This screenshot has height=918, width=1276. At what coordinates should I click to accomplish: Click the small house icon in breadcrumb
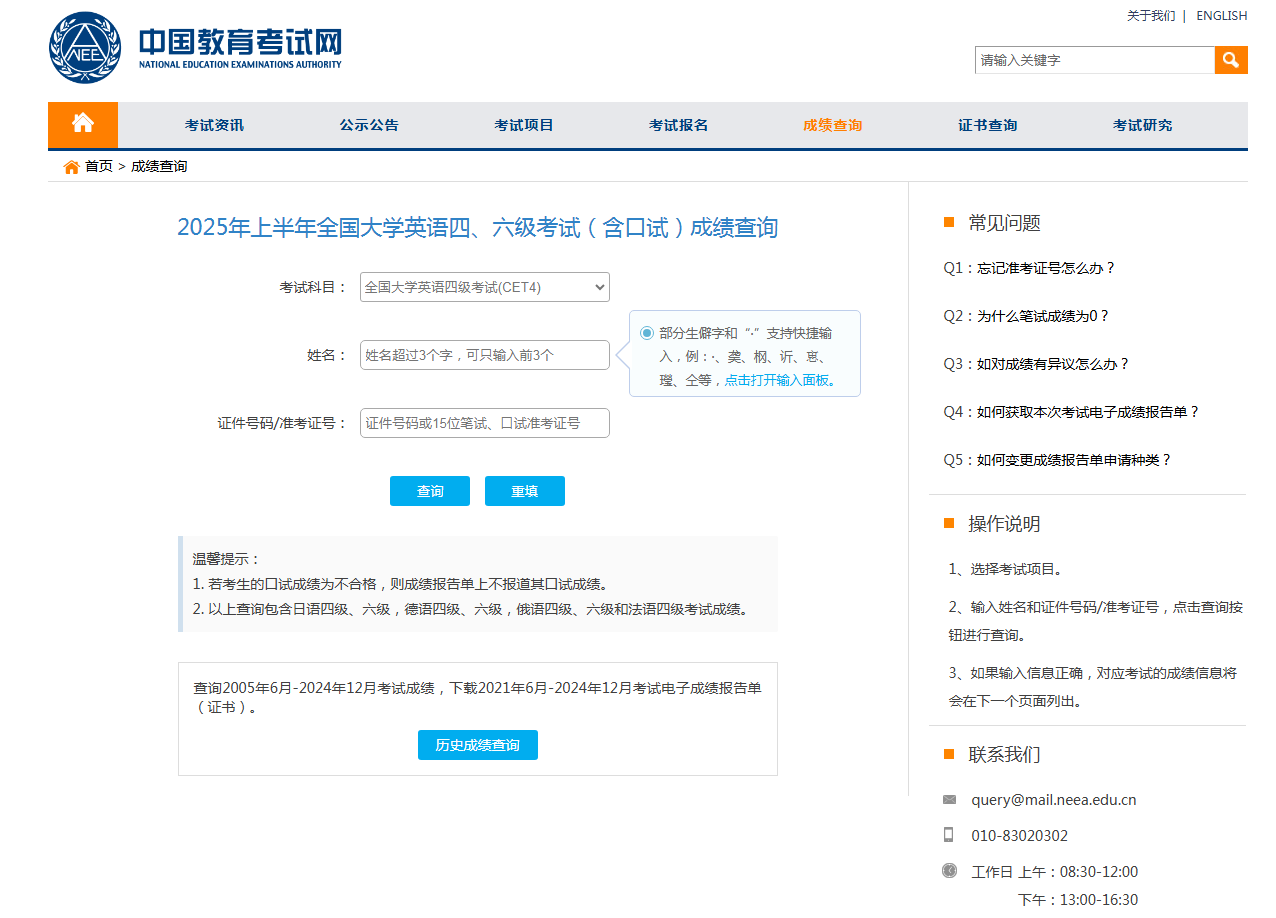[x=71, y=167]
